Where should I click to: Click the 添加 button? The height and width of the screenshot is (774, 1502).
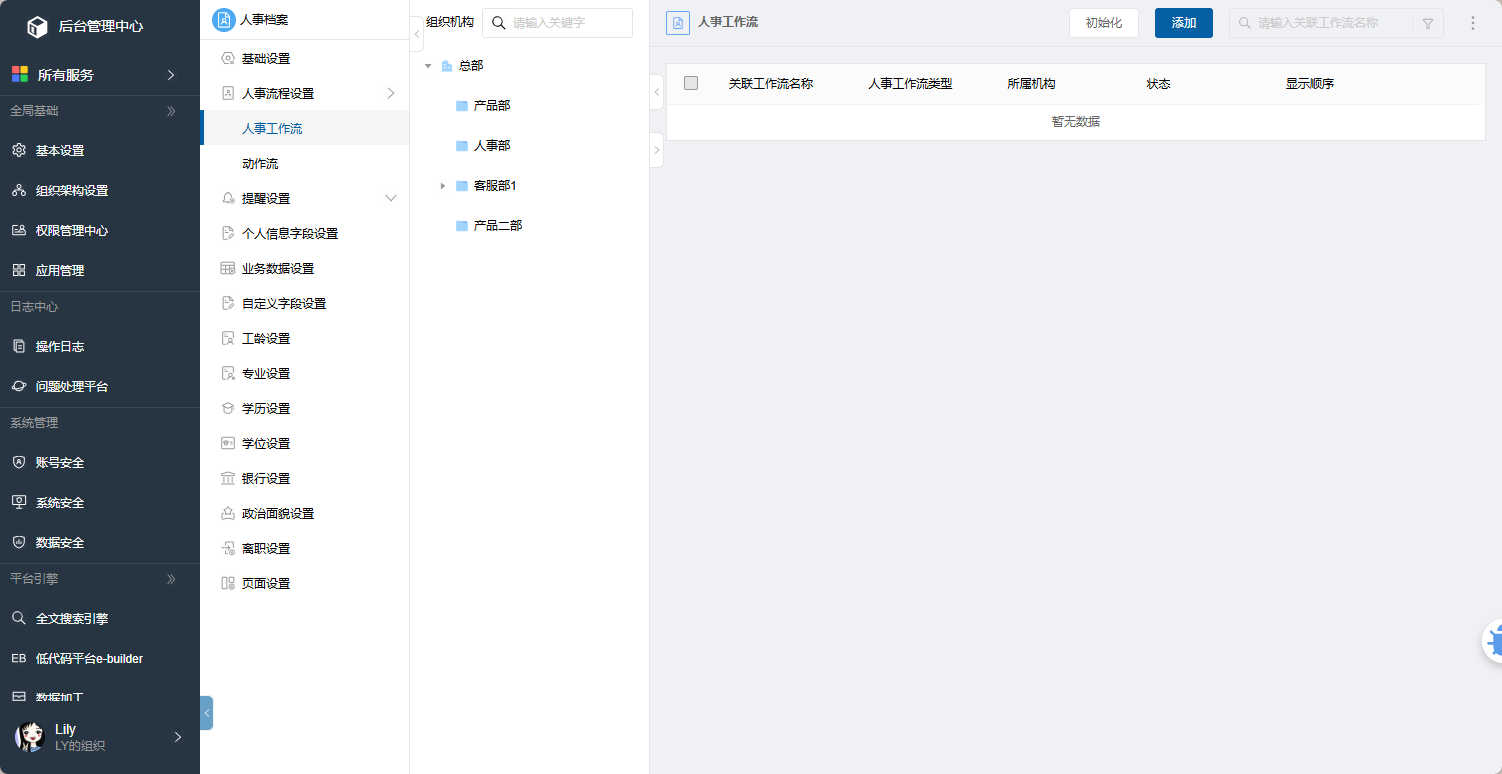(1183, 23)
